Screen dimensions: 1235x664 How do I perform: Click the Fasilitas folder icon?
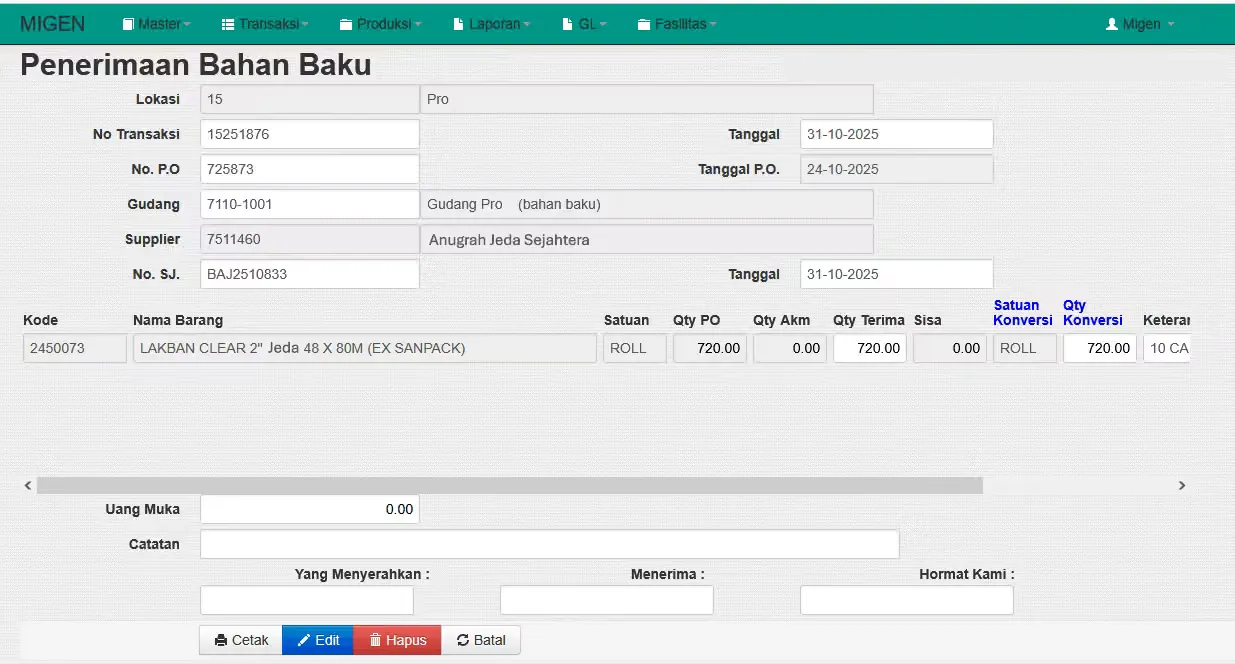click(x=645, y=24)
